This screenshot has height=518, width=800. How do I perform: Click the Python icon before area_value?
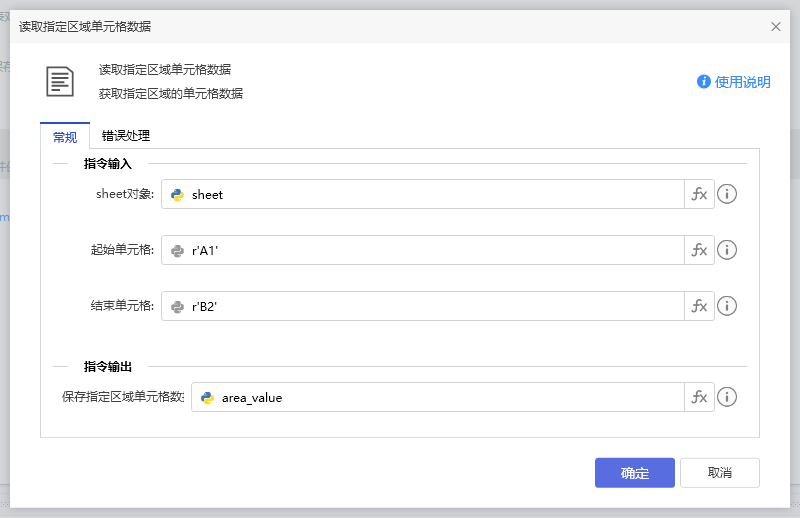pos(208,398)
